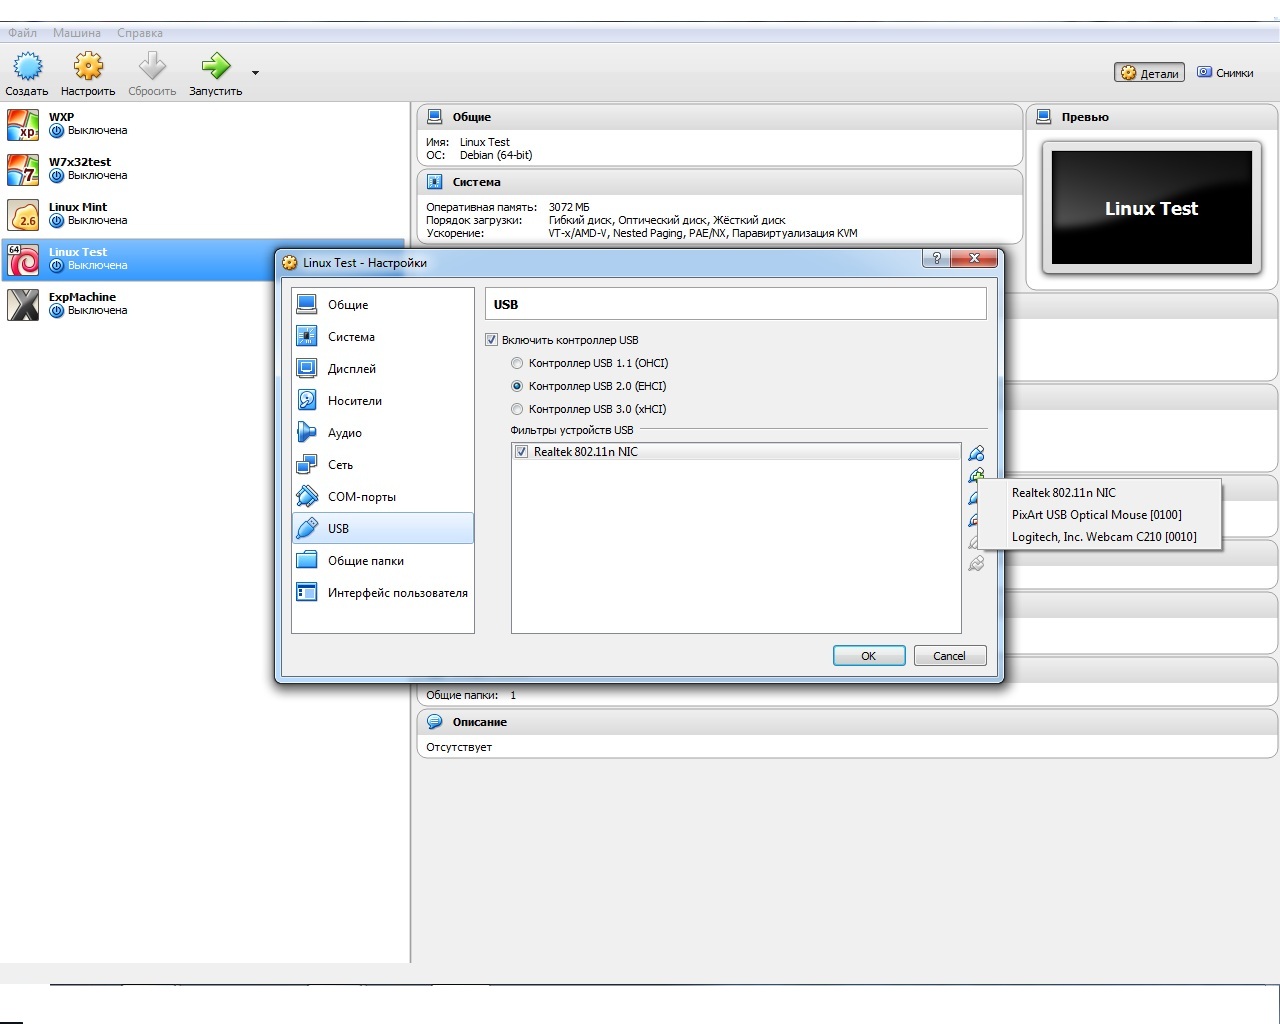The width and height of the screenshot is (1280, 1024).
Task: Switch to the Снимки snapshots button
Action: (1225, 73)
